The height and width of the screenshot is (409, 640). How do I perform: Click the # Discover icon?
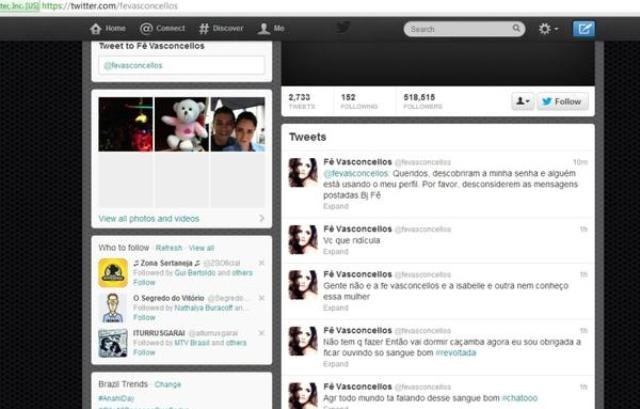pyautogui.click(x=204, y=29)
